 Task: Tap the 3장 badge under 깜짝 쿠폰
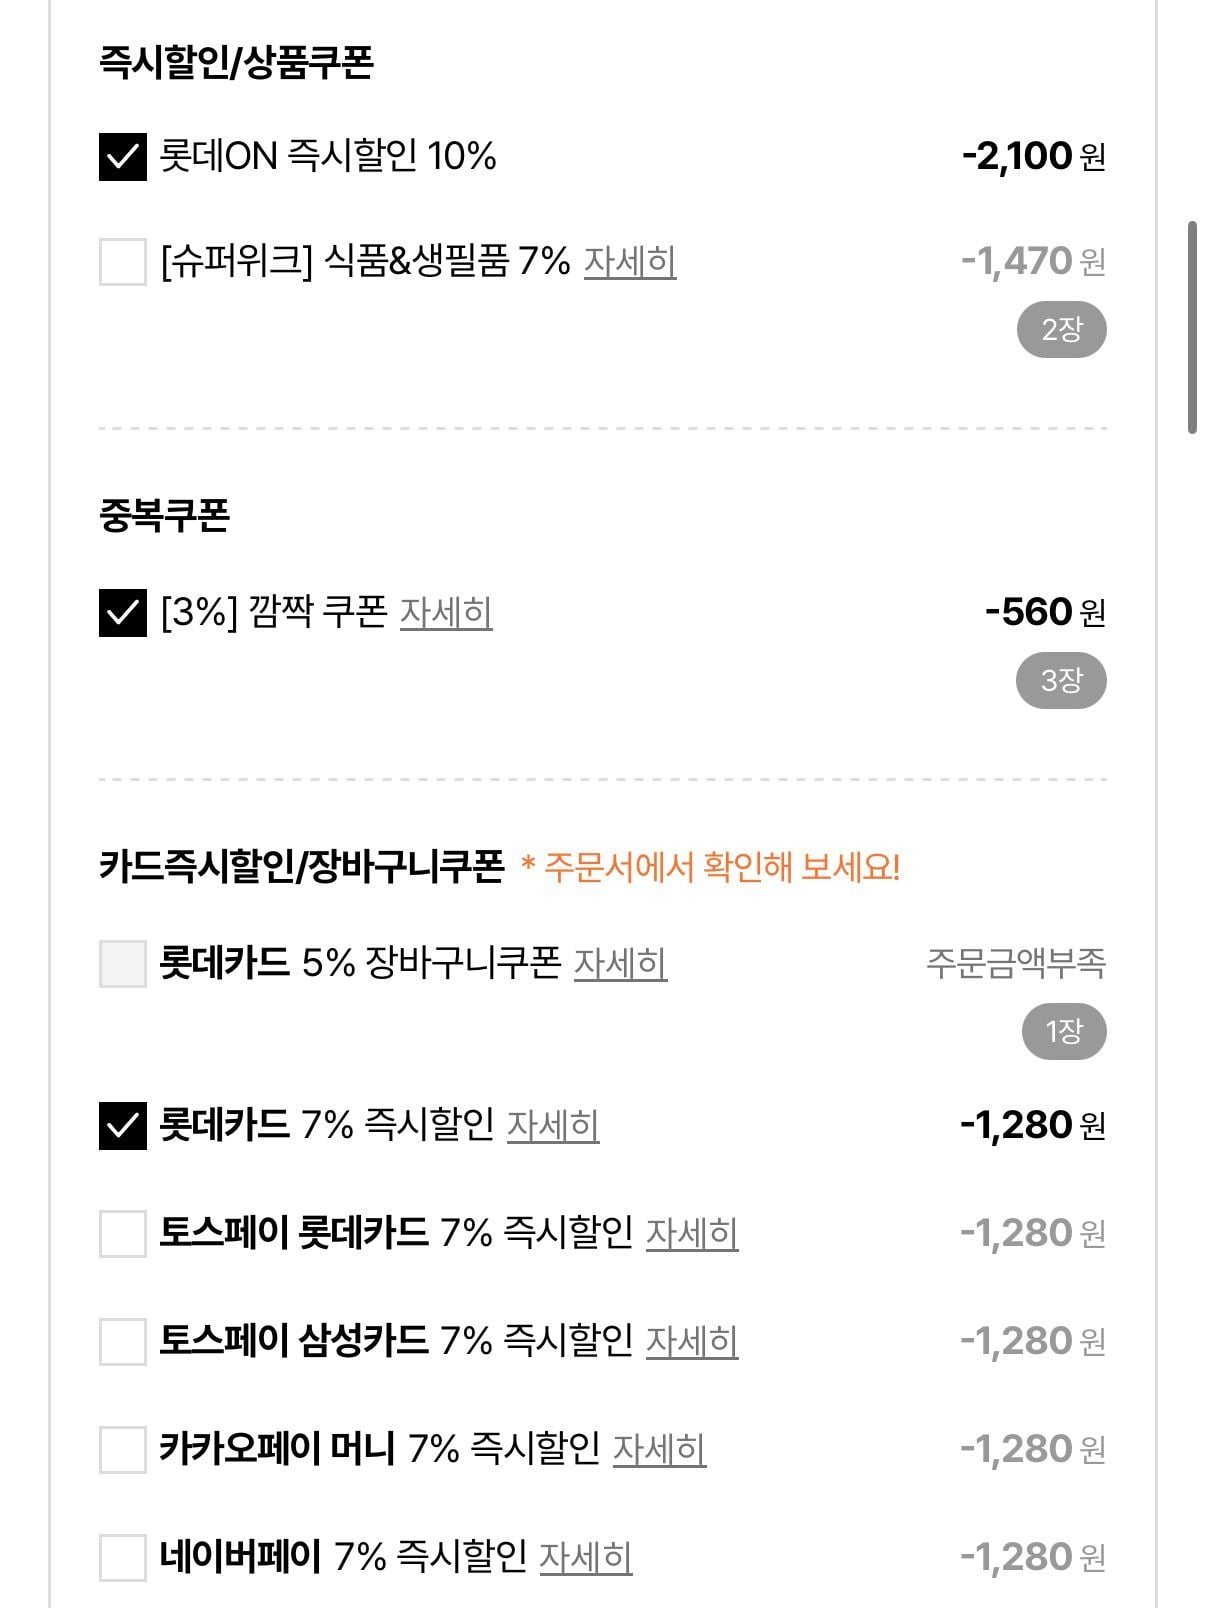(1061, 681)
